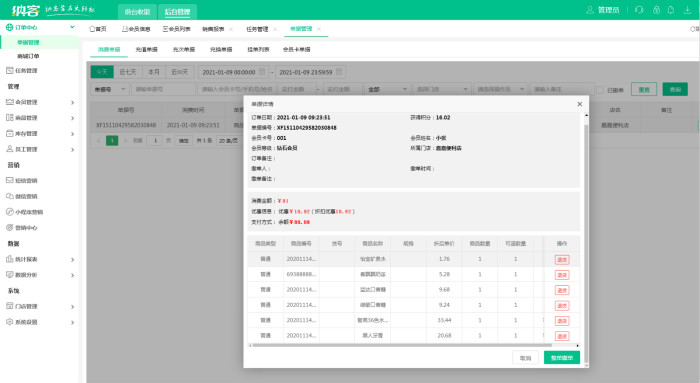Open the 单据号 search type dropdown
The image size is (700, 383).
pos(110,89)
